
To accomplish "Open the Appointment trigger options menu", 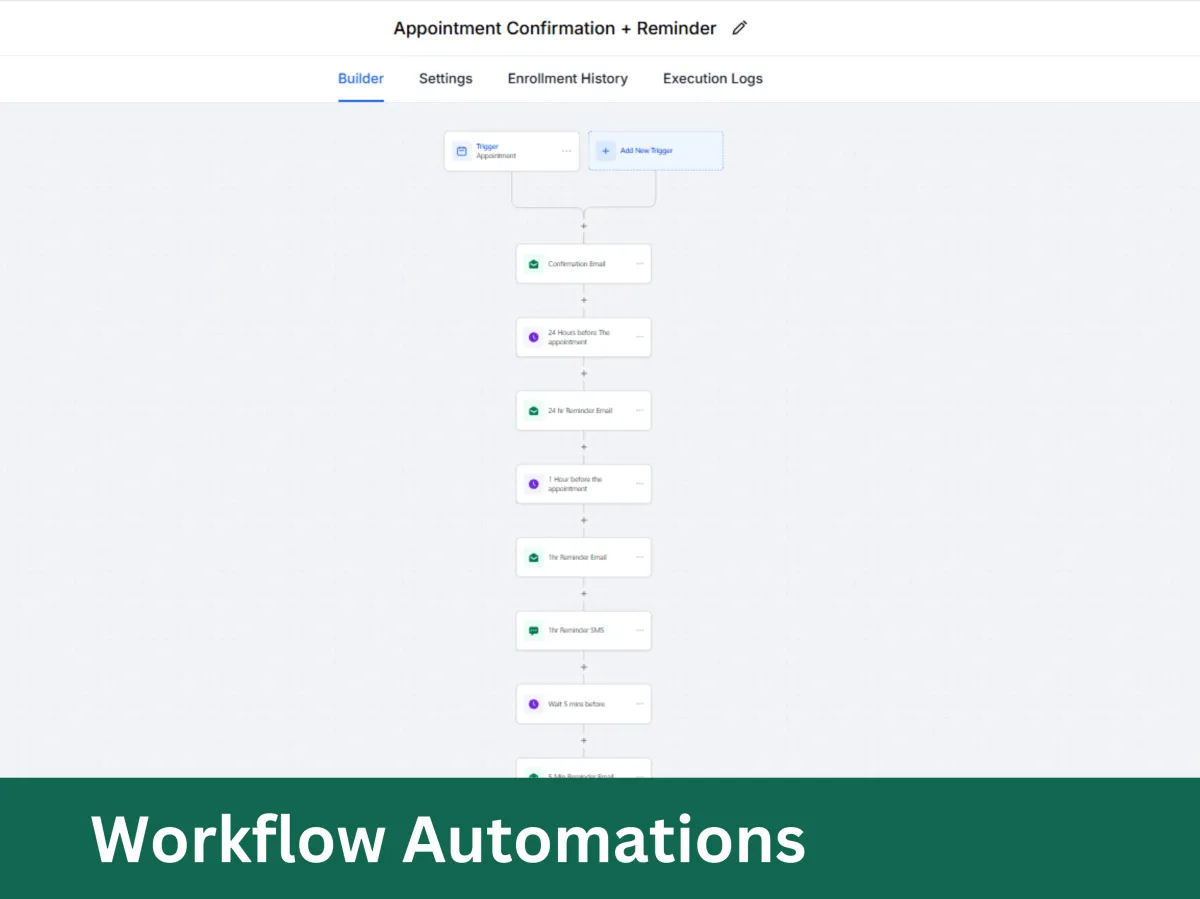I will tap(567, 151).
